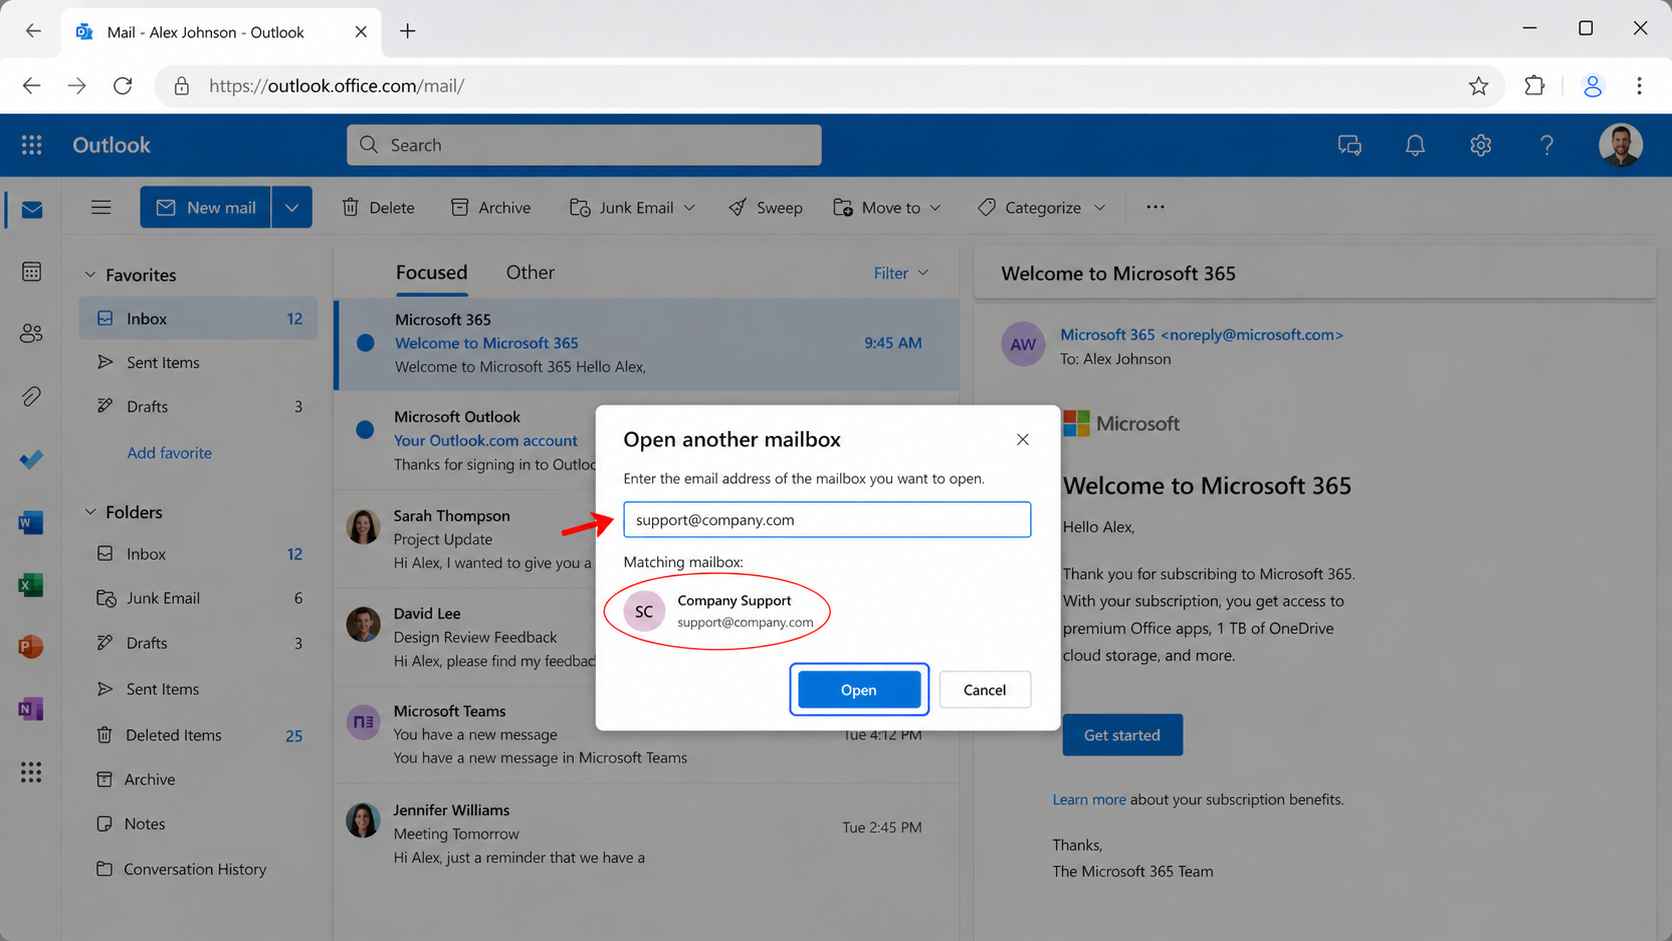Launch Excel from the left app rail
This screenshot has height=941, width=1672.
[x=31, y=584]
